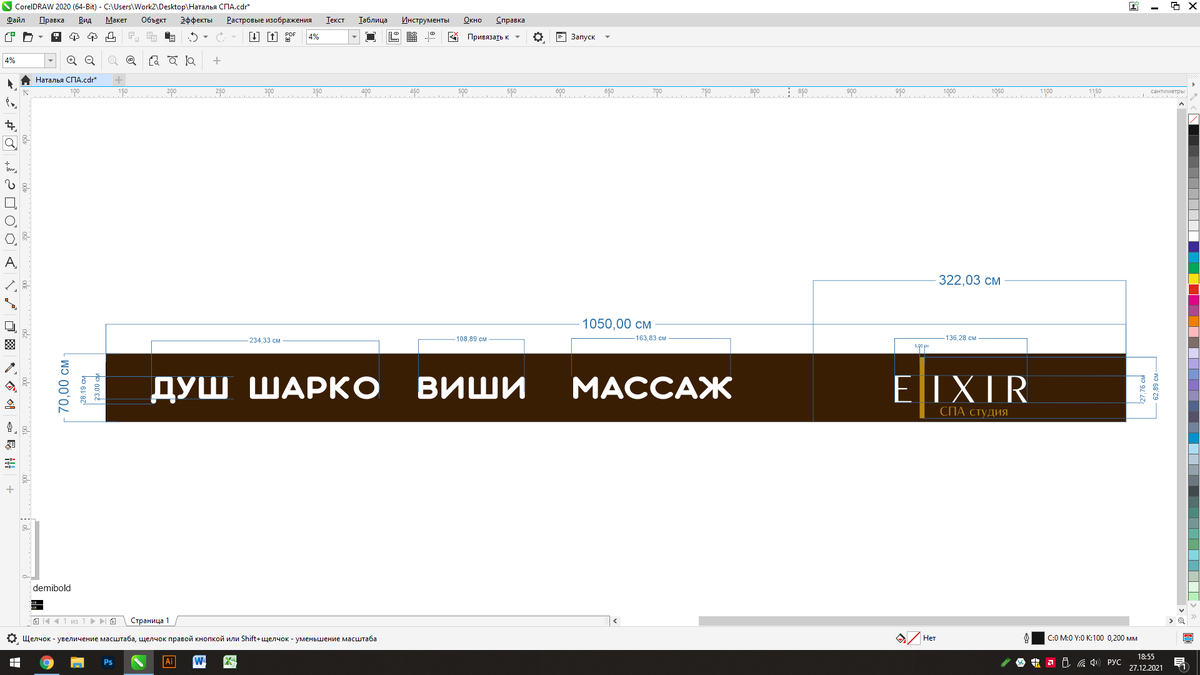Select the Polygon tool
Screen dimensions: 1200x675
point(10,239)
